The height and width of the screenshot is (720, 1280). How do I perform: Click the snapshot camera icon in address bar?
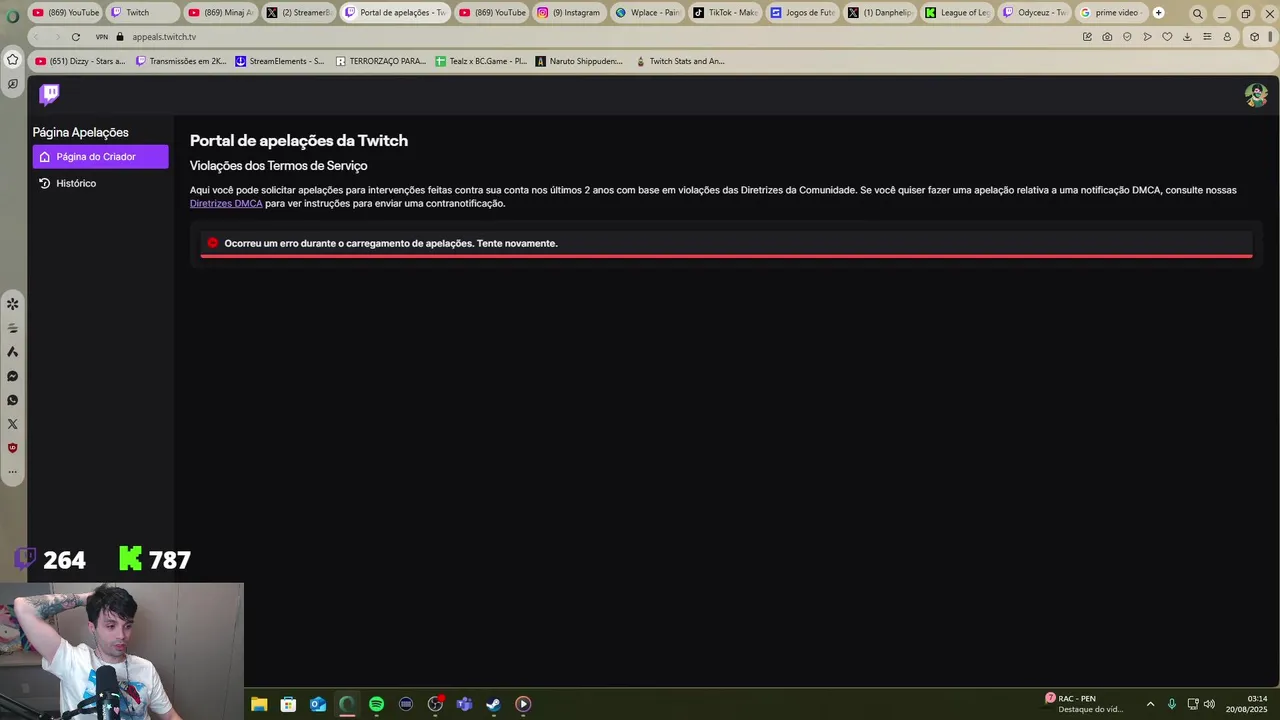coord(1107,37)
